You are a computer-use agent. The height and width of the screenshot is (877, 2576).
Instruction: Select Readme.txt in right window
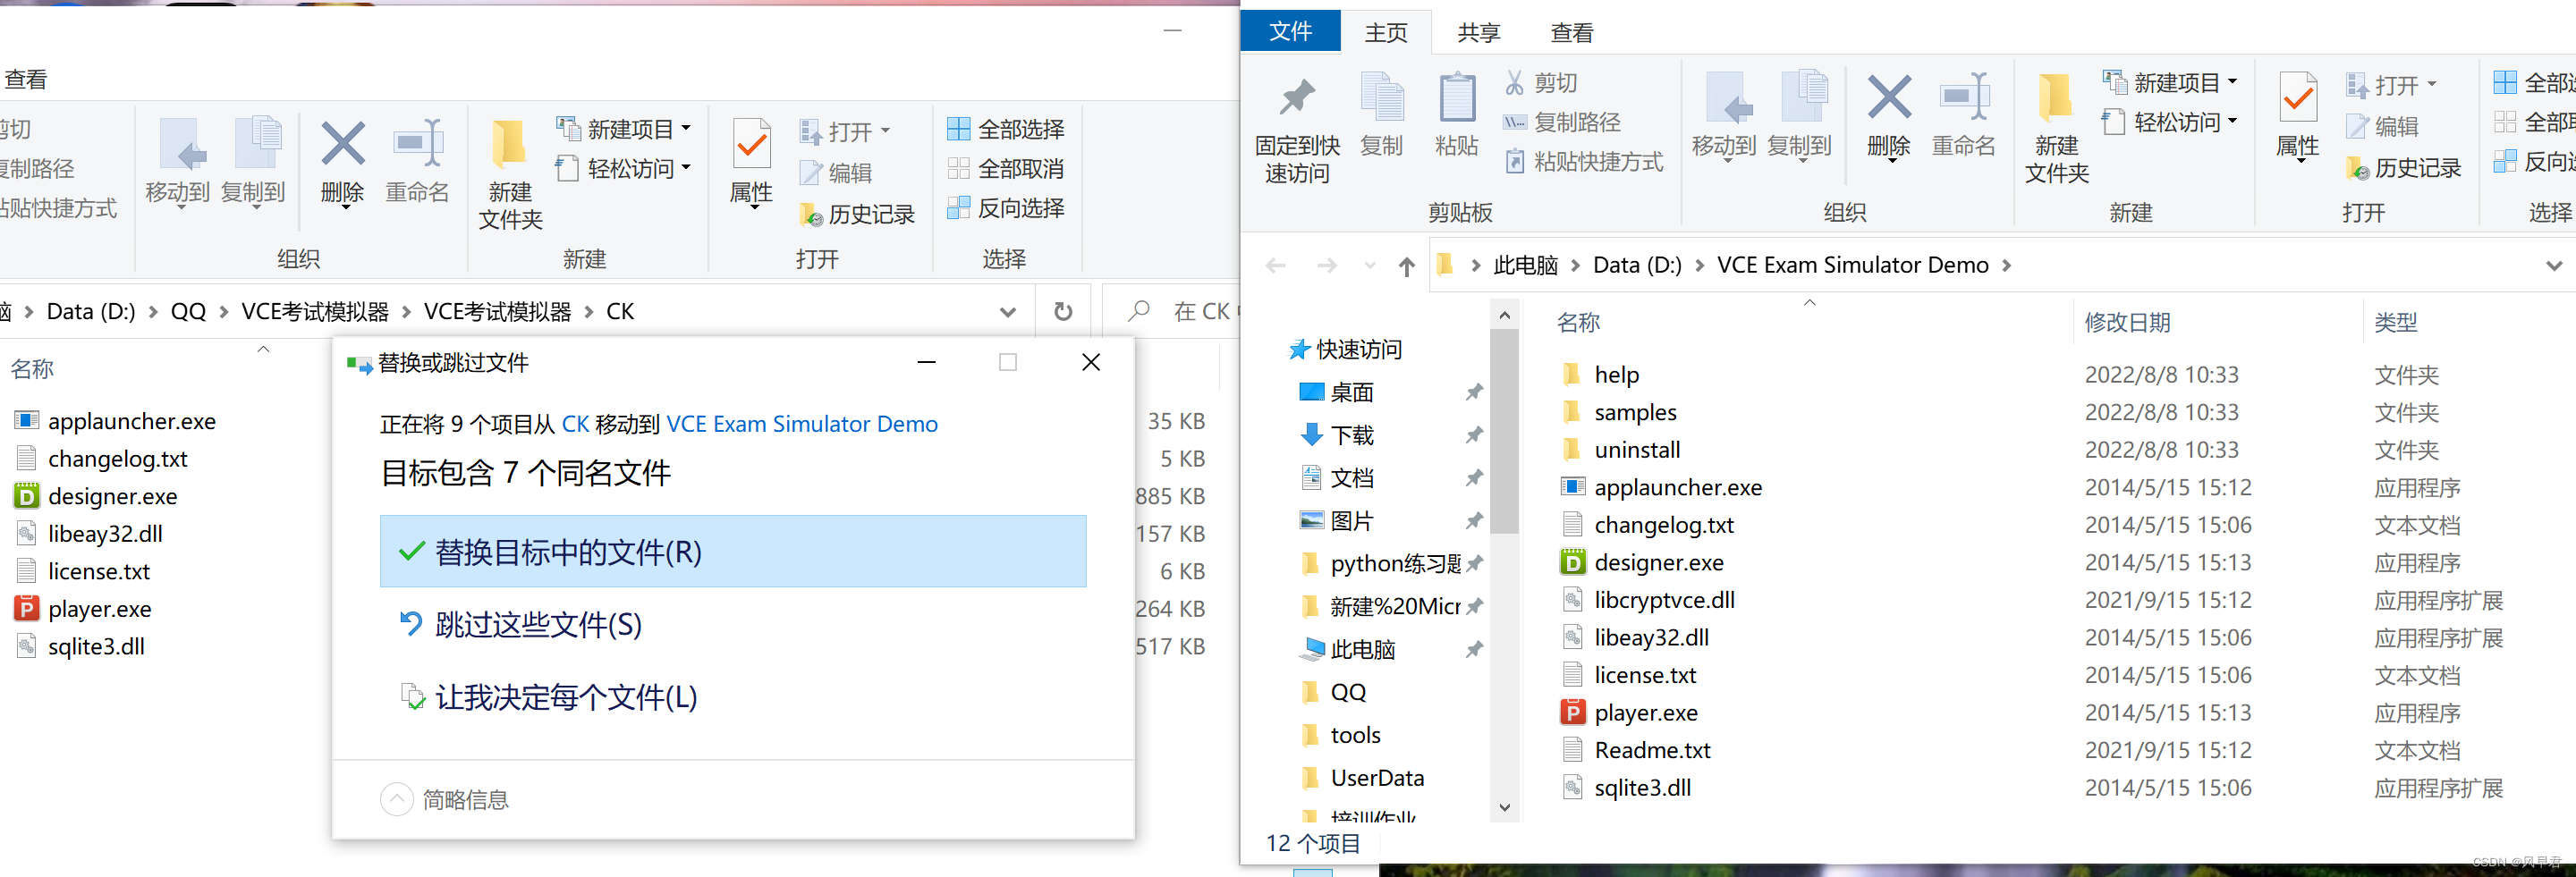coord(1635,750)
